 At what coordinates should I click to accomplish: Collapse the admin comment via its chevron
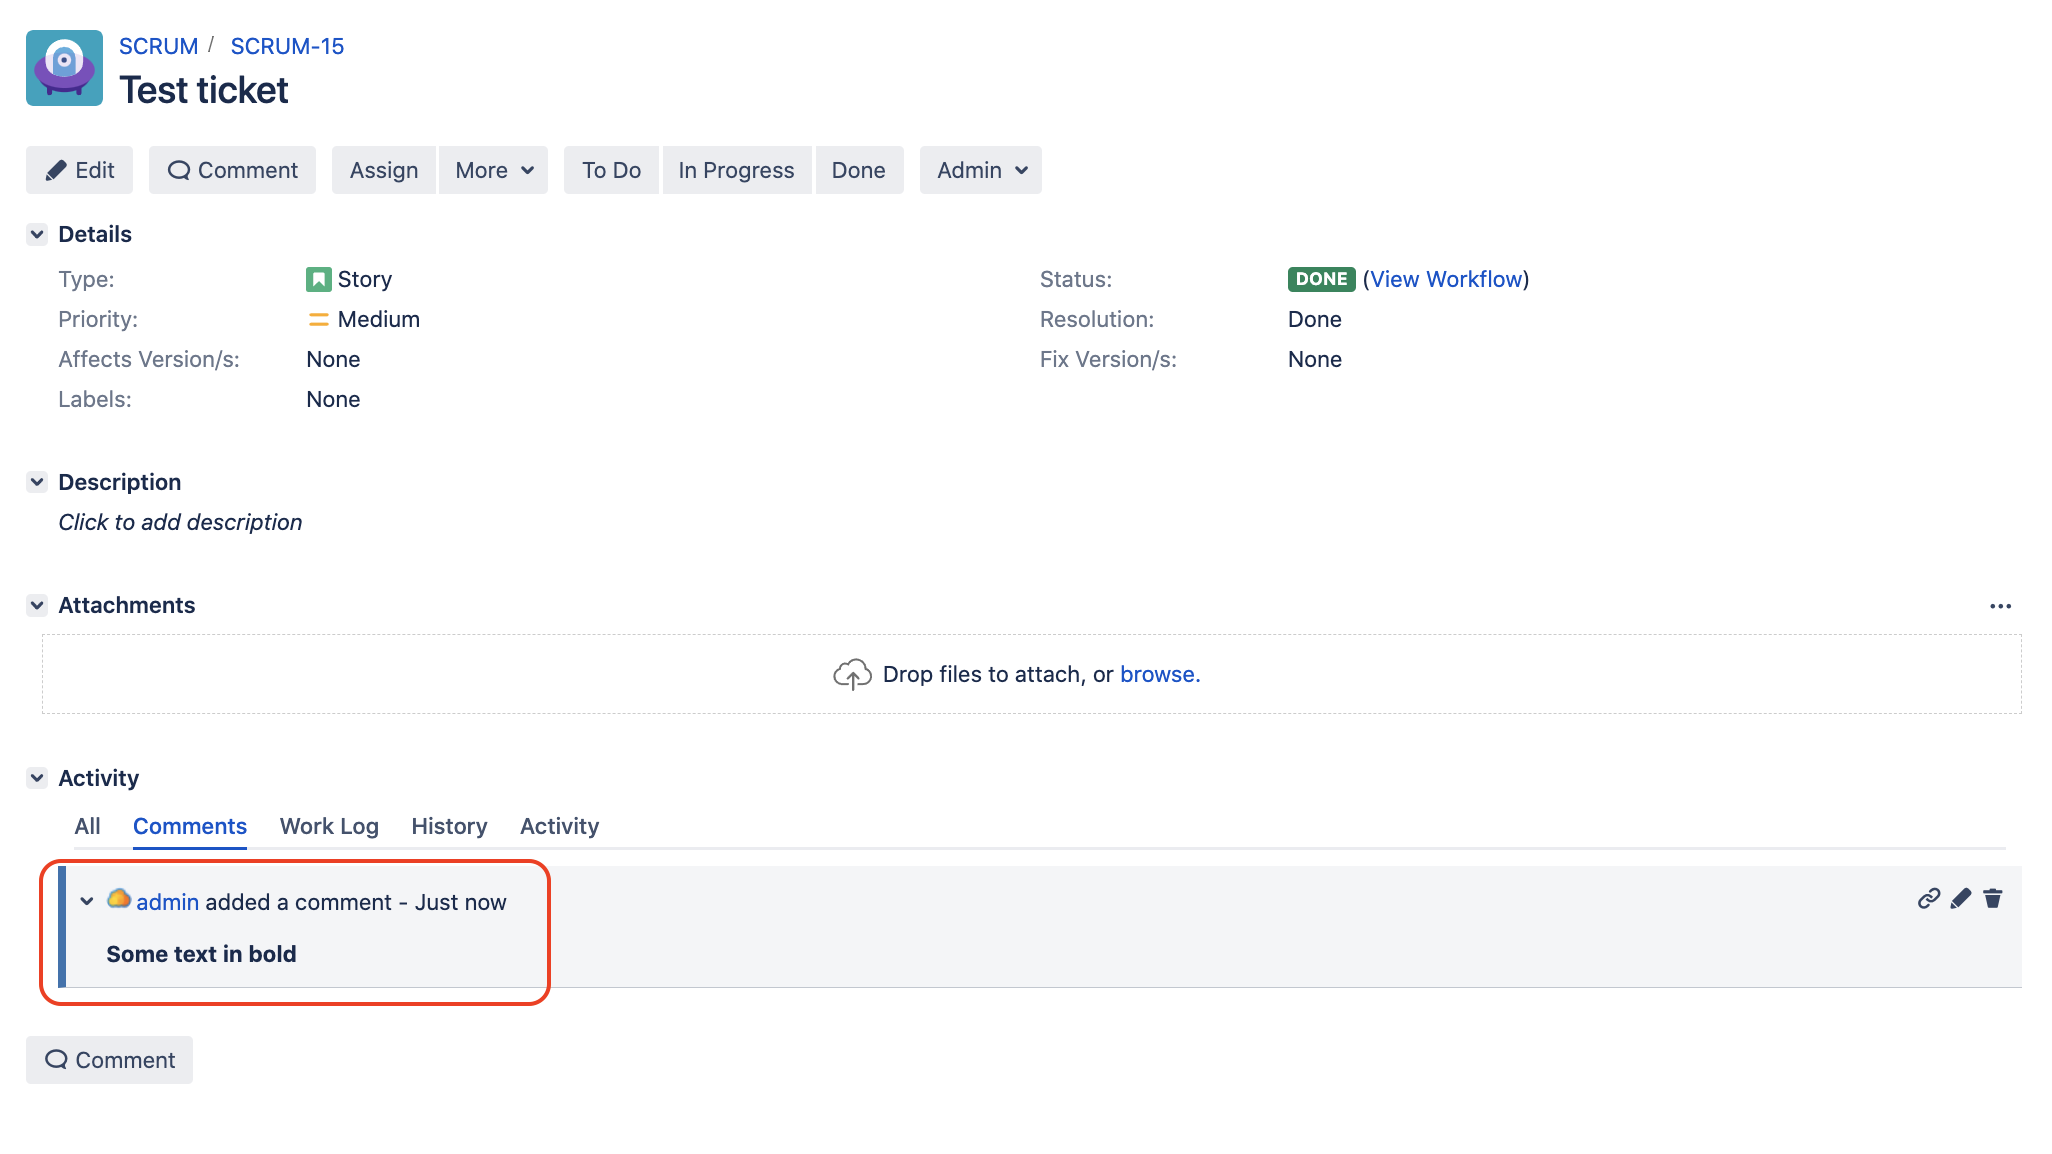[x=88, y=900]
